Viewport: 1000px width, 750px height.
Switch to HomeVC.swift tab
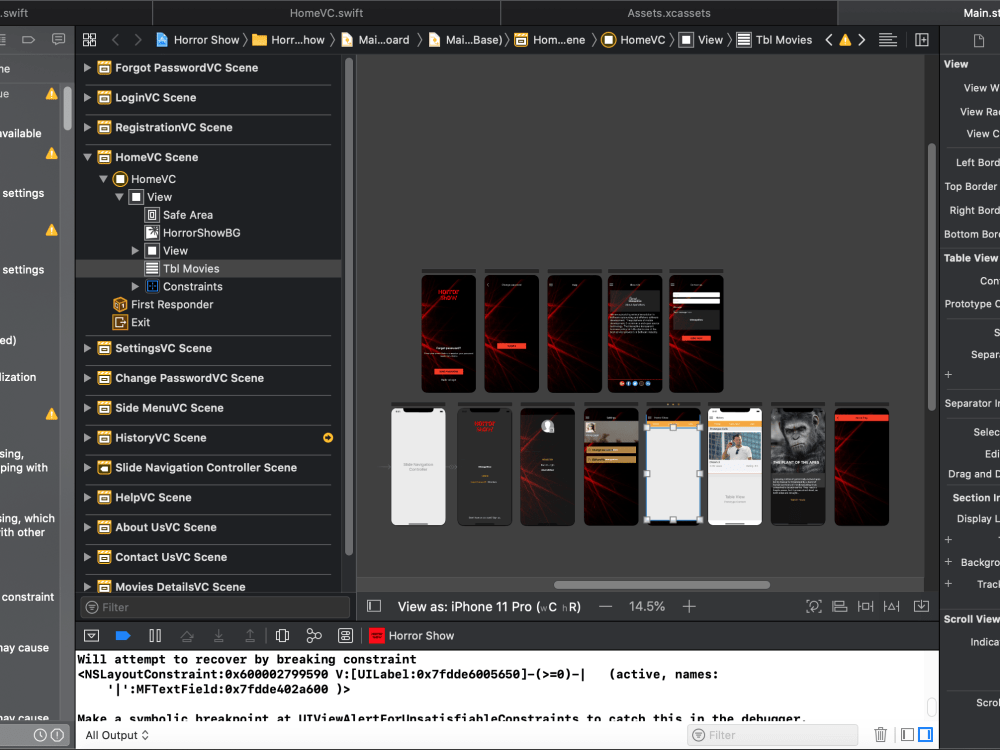coord(327,13)
